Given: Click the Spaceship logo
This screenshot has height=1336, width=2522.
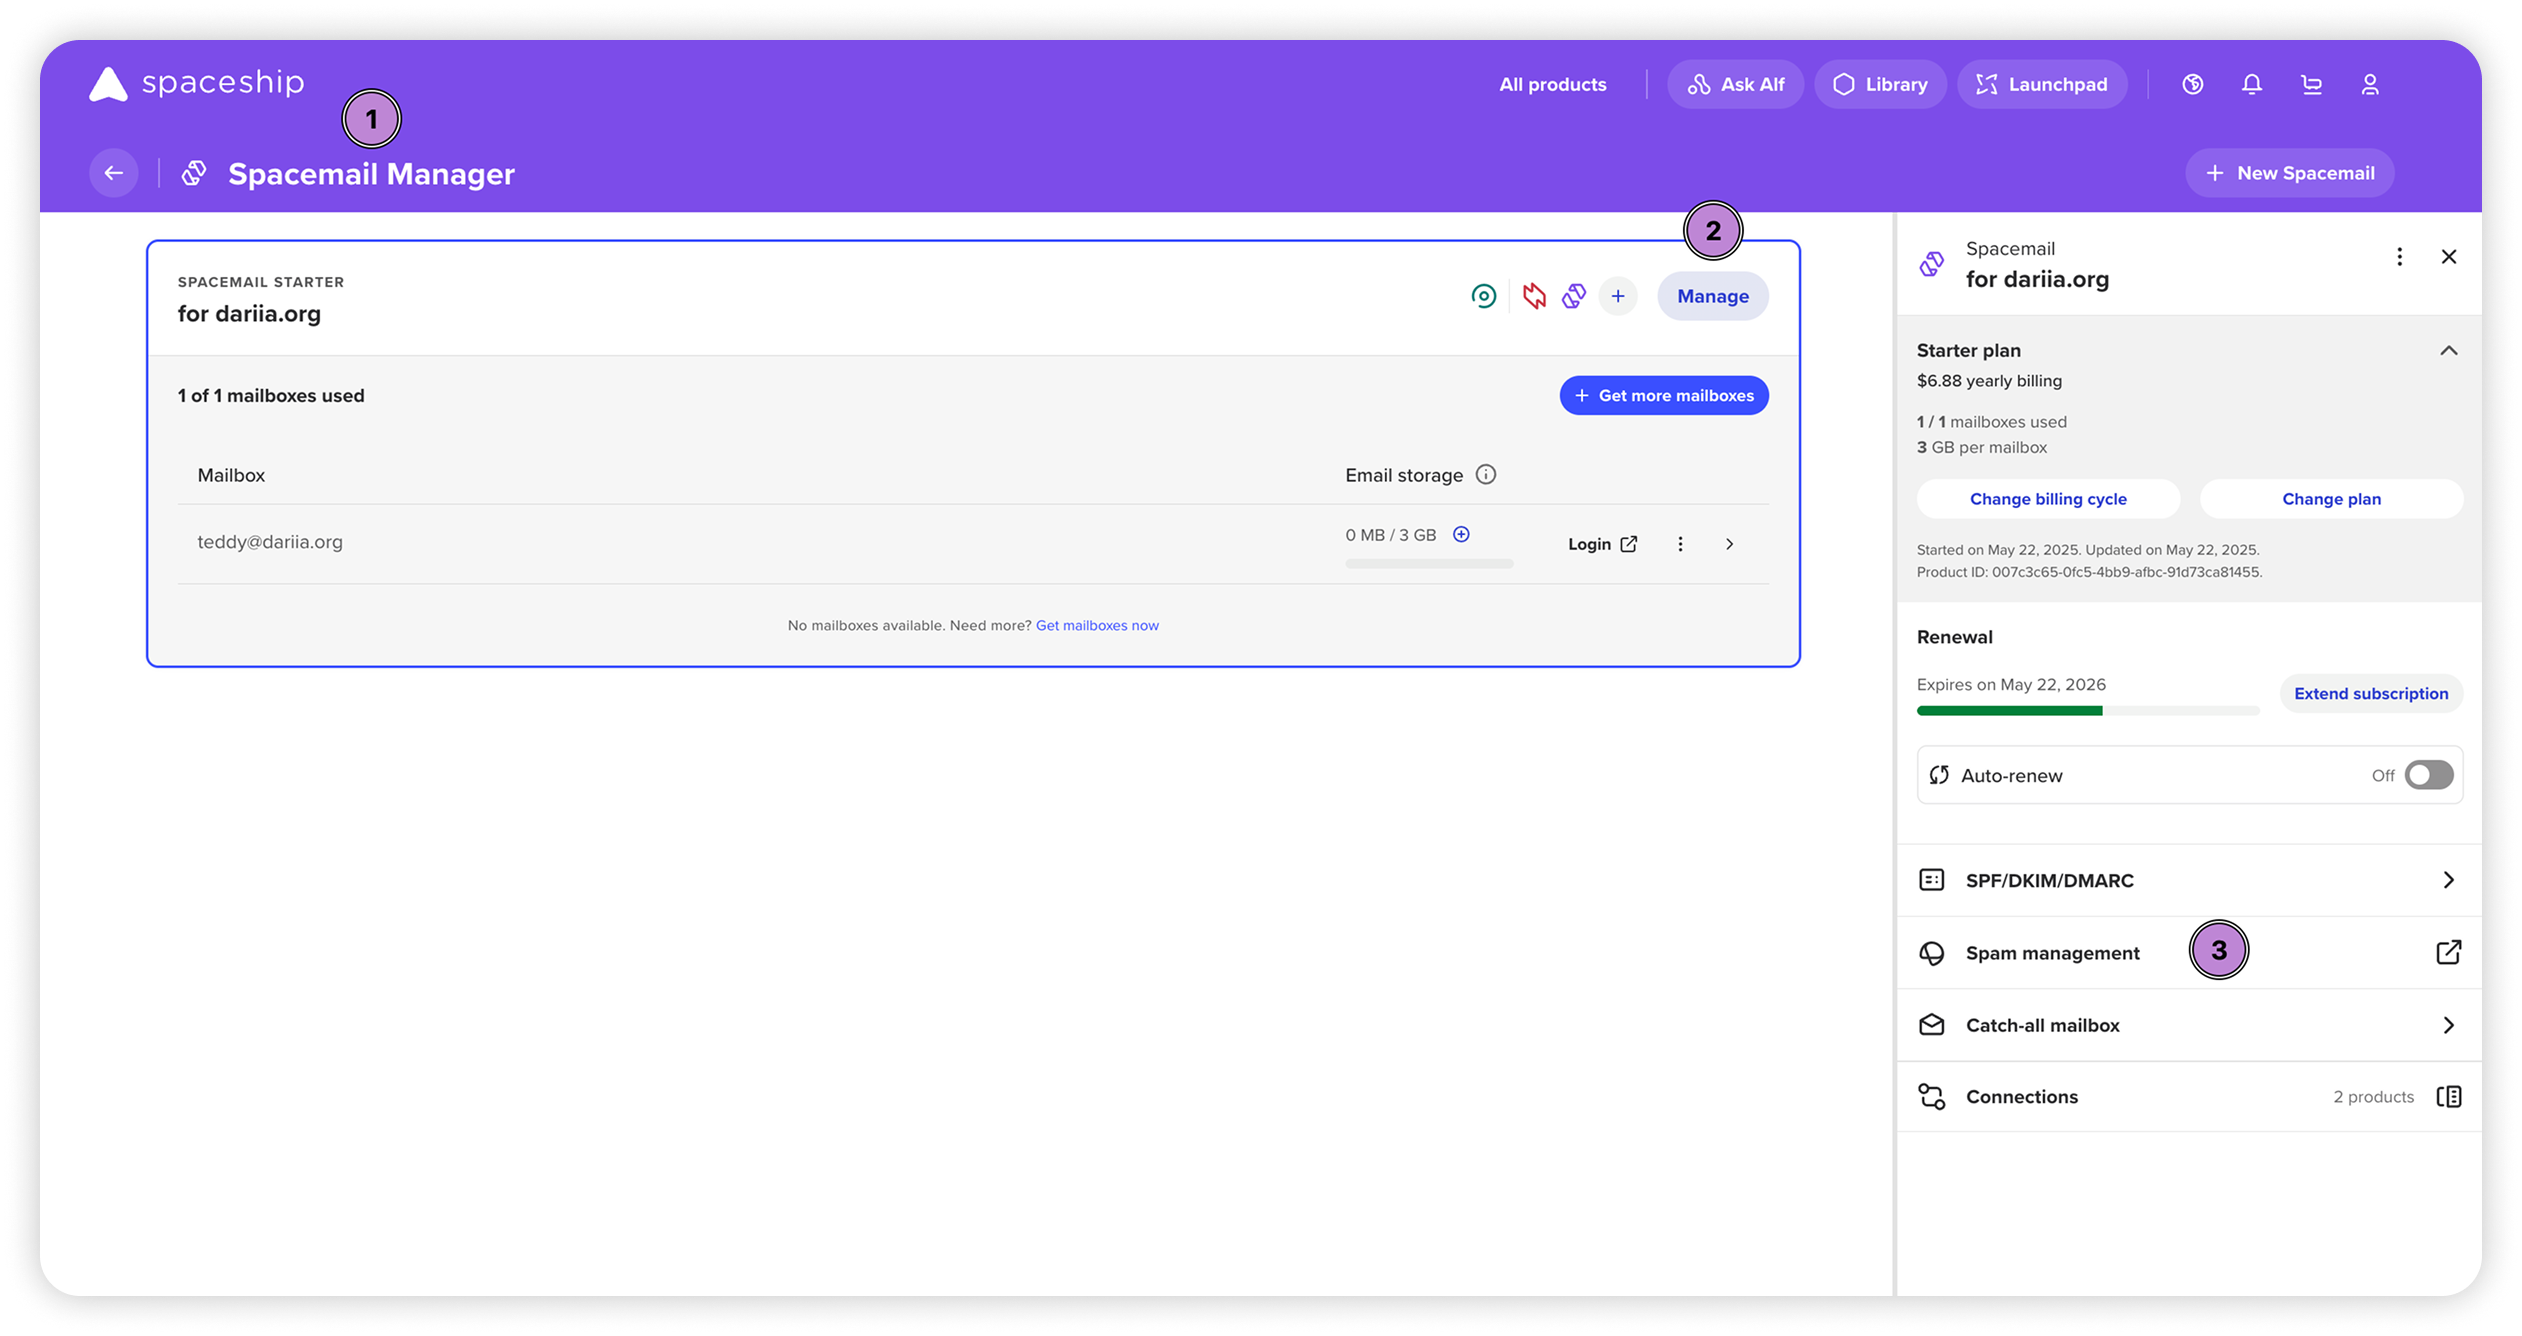Looking at the screenshot, I should click(x=196, y=83).
